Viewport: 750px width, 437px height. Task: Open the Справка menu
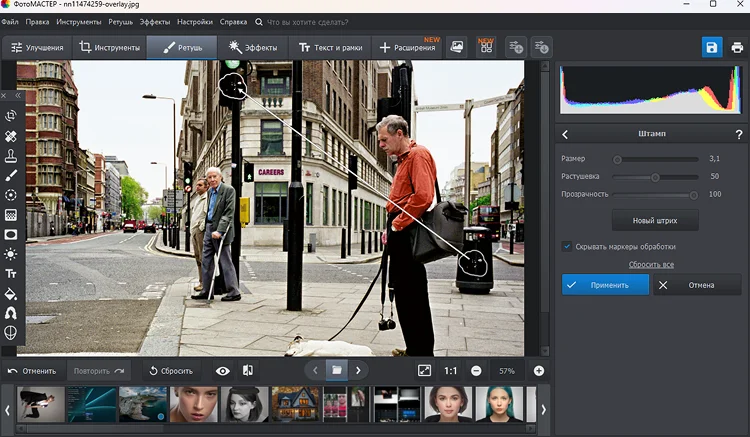click(x=233, y=22)
